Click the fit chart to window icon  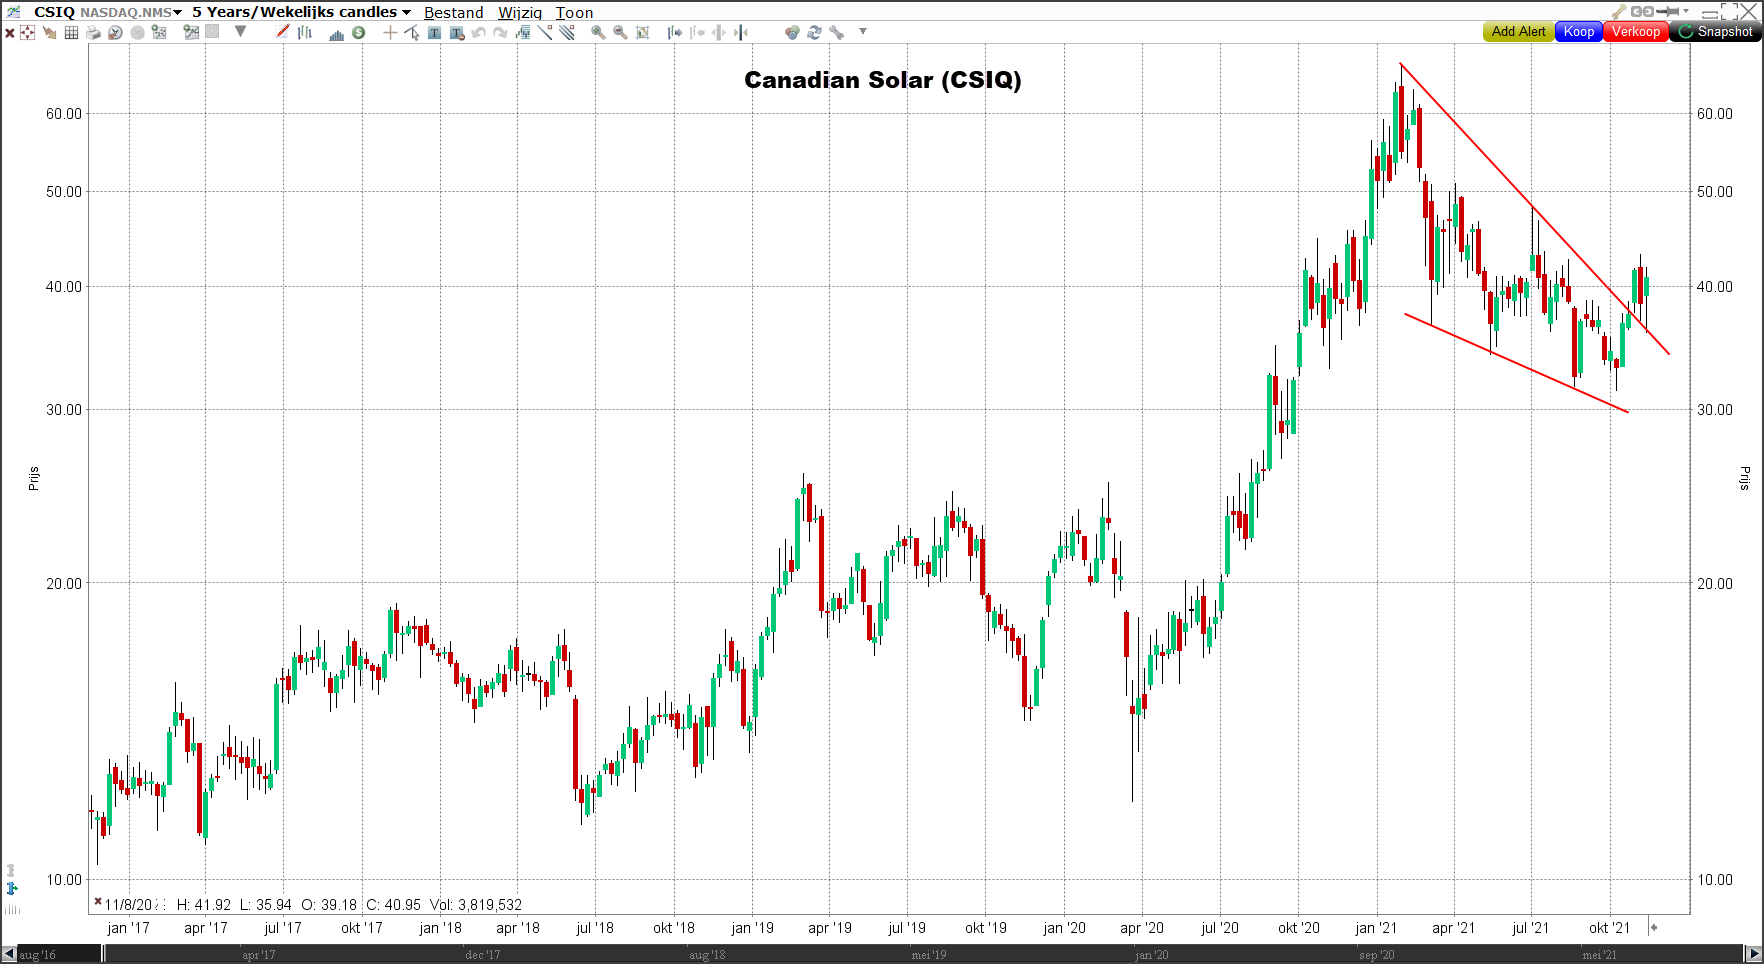pos(643,32)
